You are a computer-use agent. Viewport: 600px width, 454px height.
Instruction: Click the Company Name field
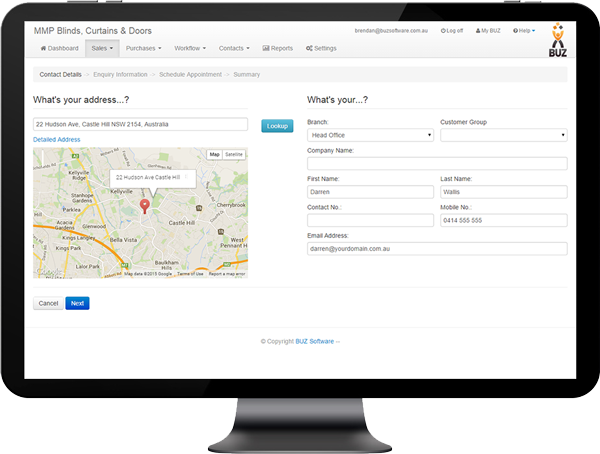pyautogui.click(x=437, y=163)
